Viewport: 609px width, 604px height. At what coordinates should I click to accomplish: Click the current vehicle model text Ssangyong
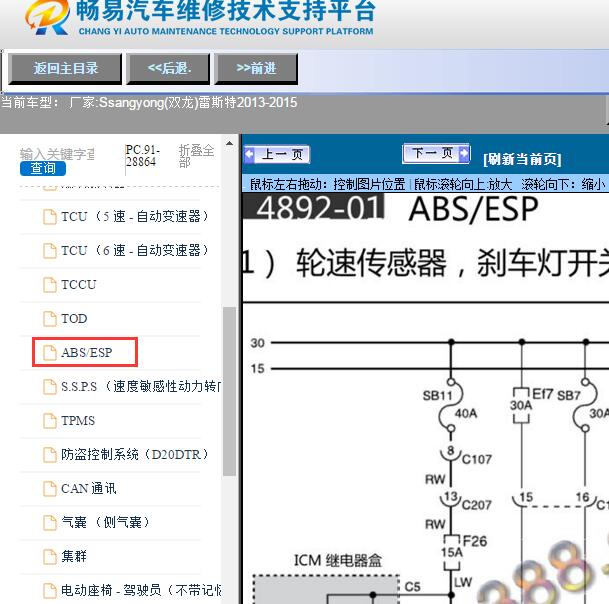(149, 103)
